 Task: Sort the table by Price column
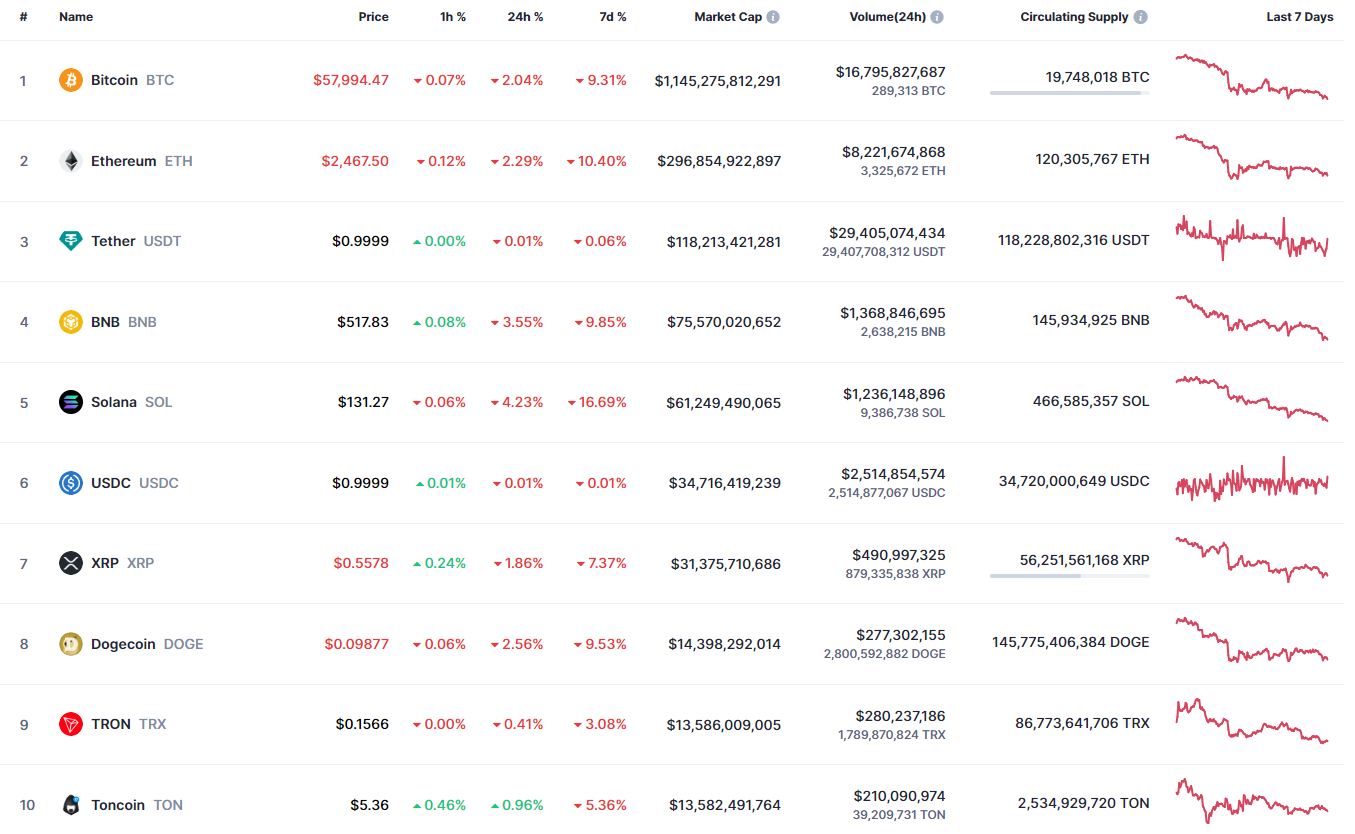click(x=373, y=17)
